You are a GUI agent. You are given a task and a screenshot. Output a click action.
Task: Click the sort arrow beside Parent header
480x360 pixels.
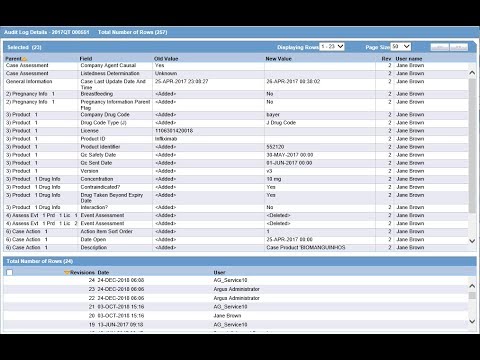coord(24,59)
